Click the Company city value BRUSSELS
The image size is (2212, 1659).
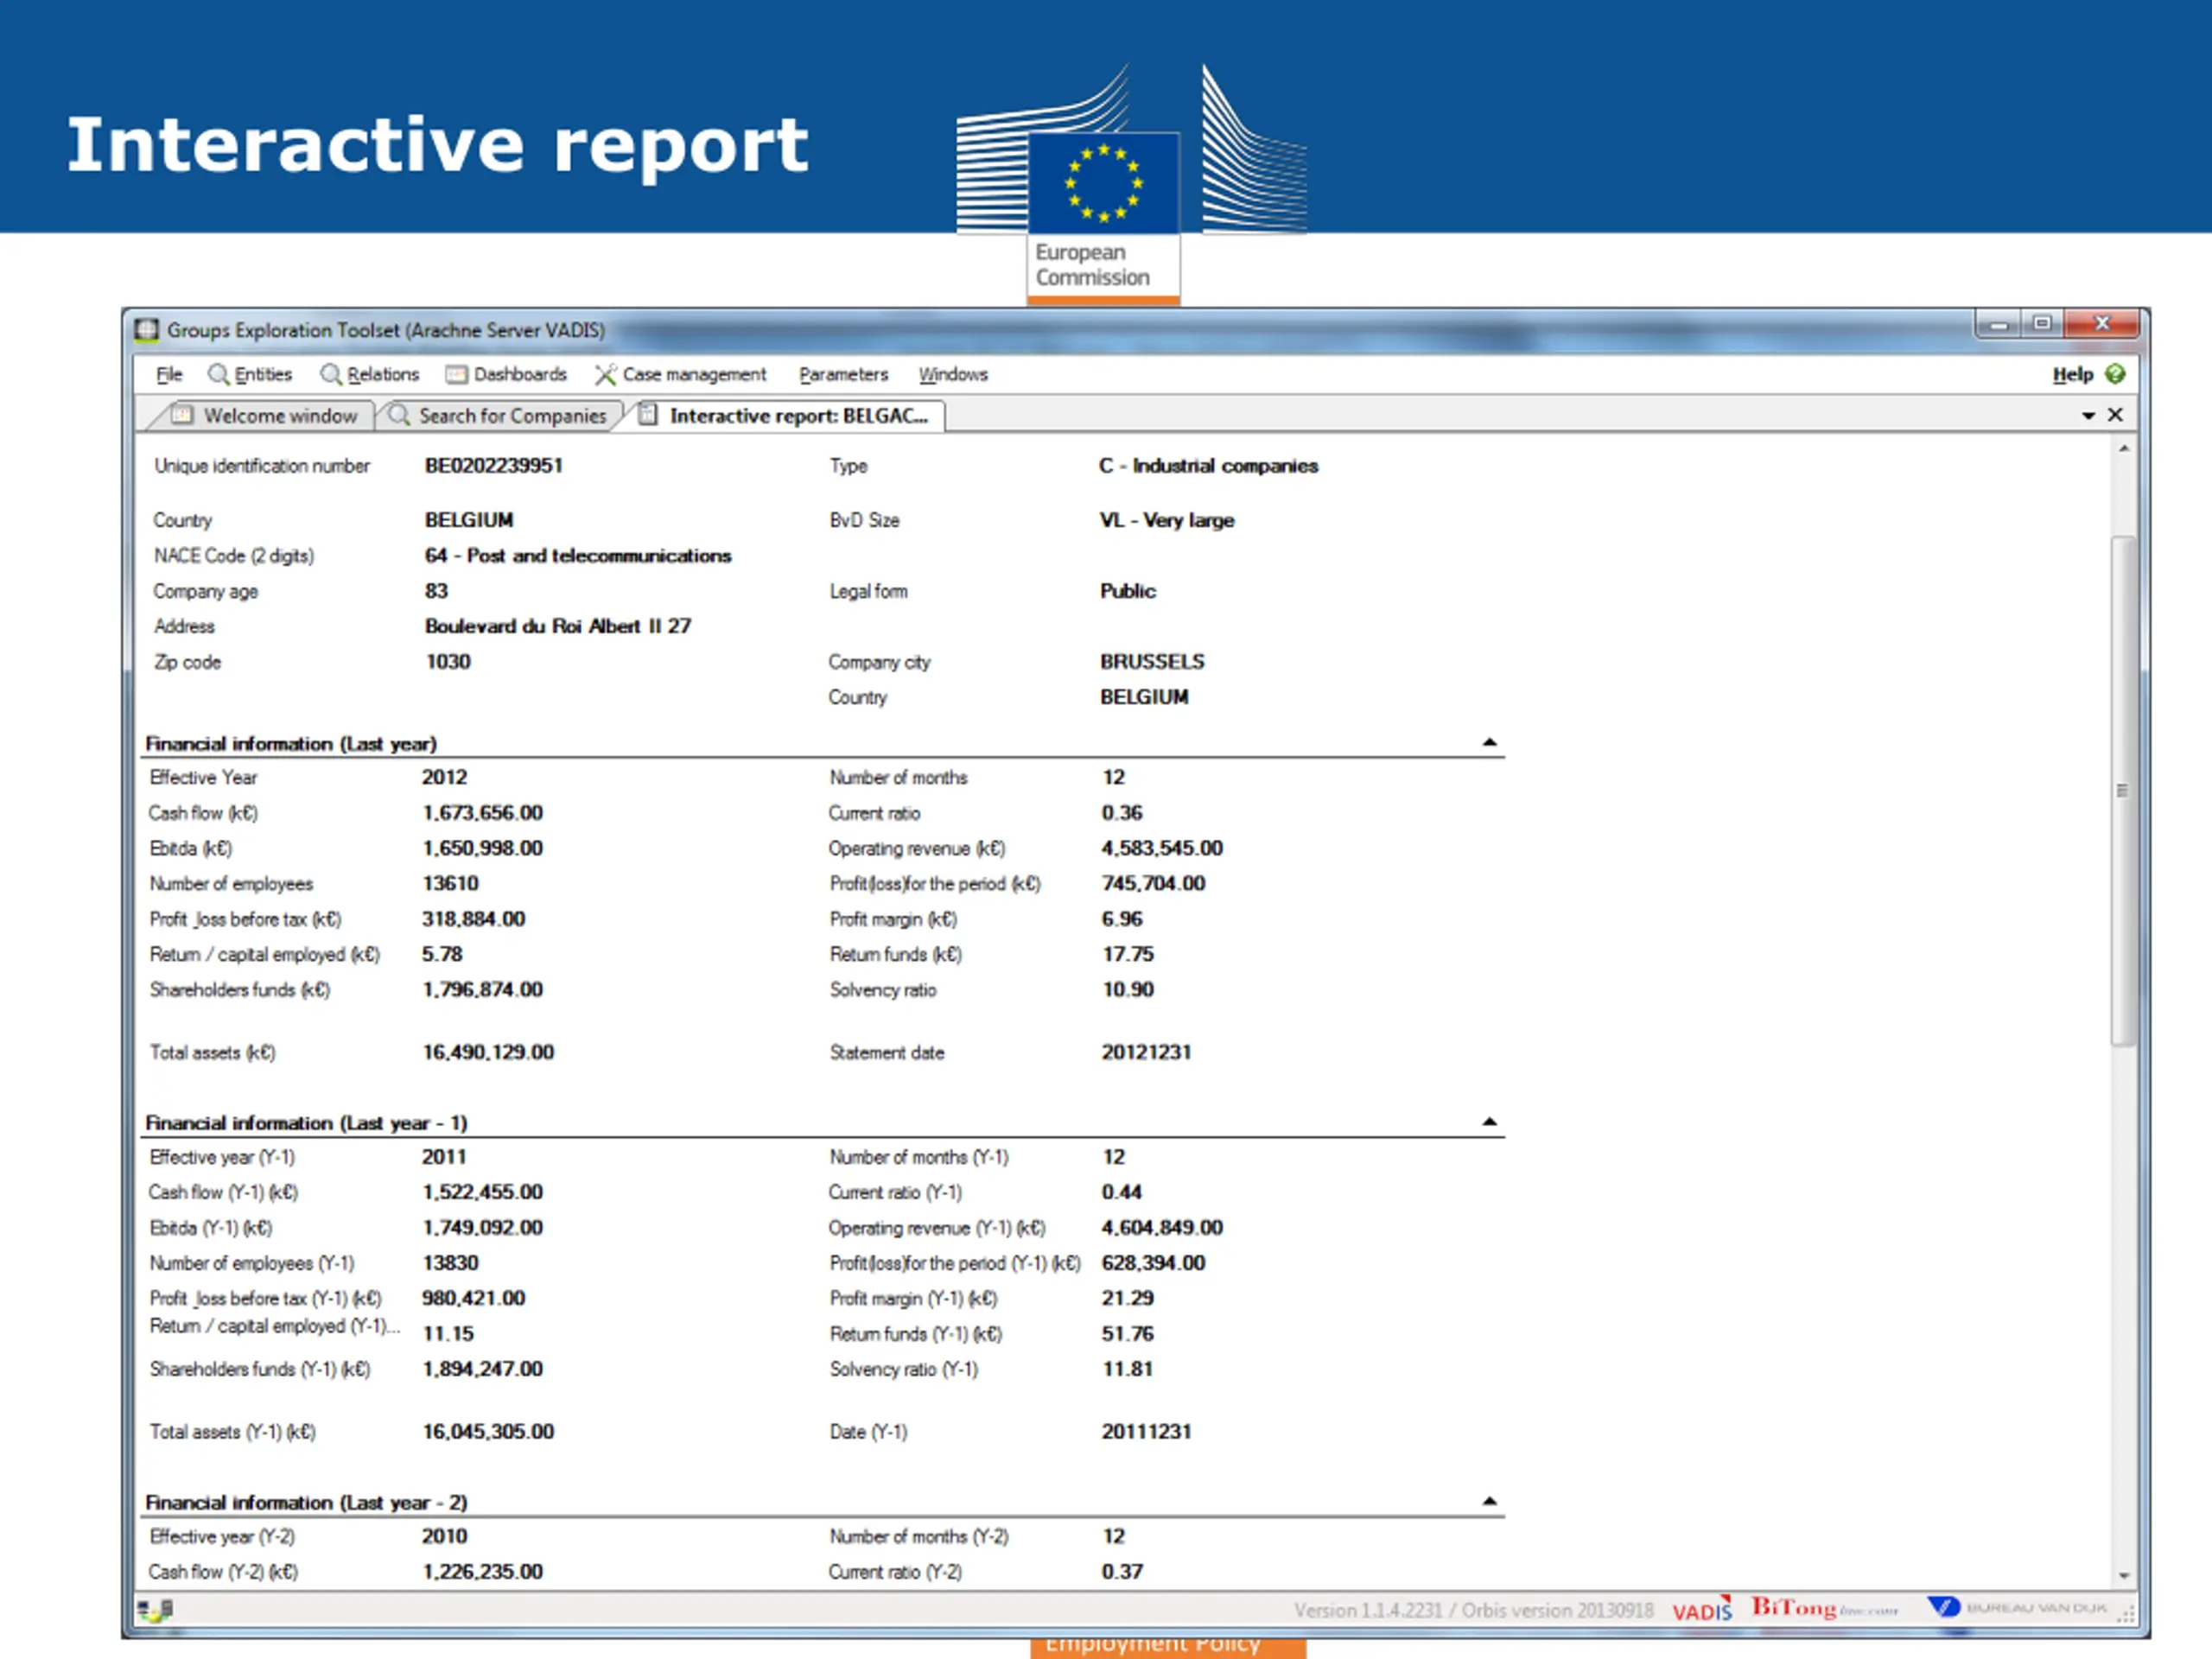tap(1152, 661)
